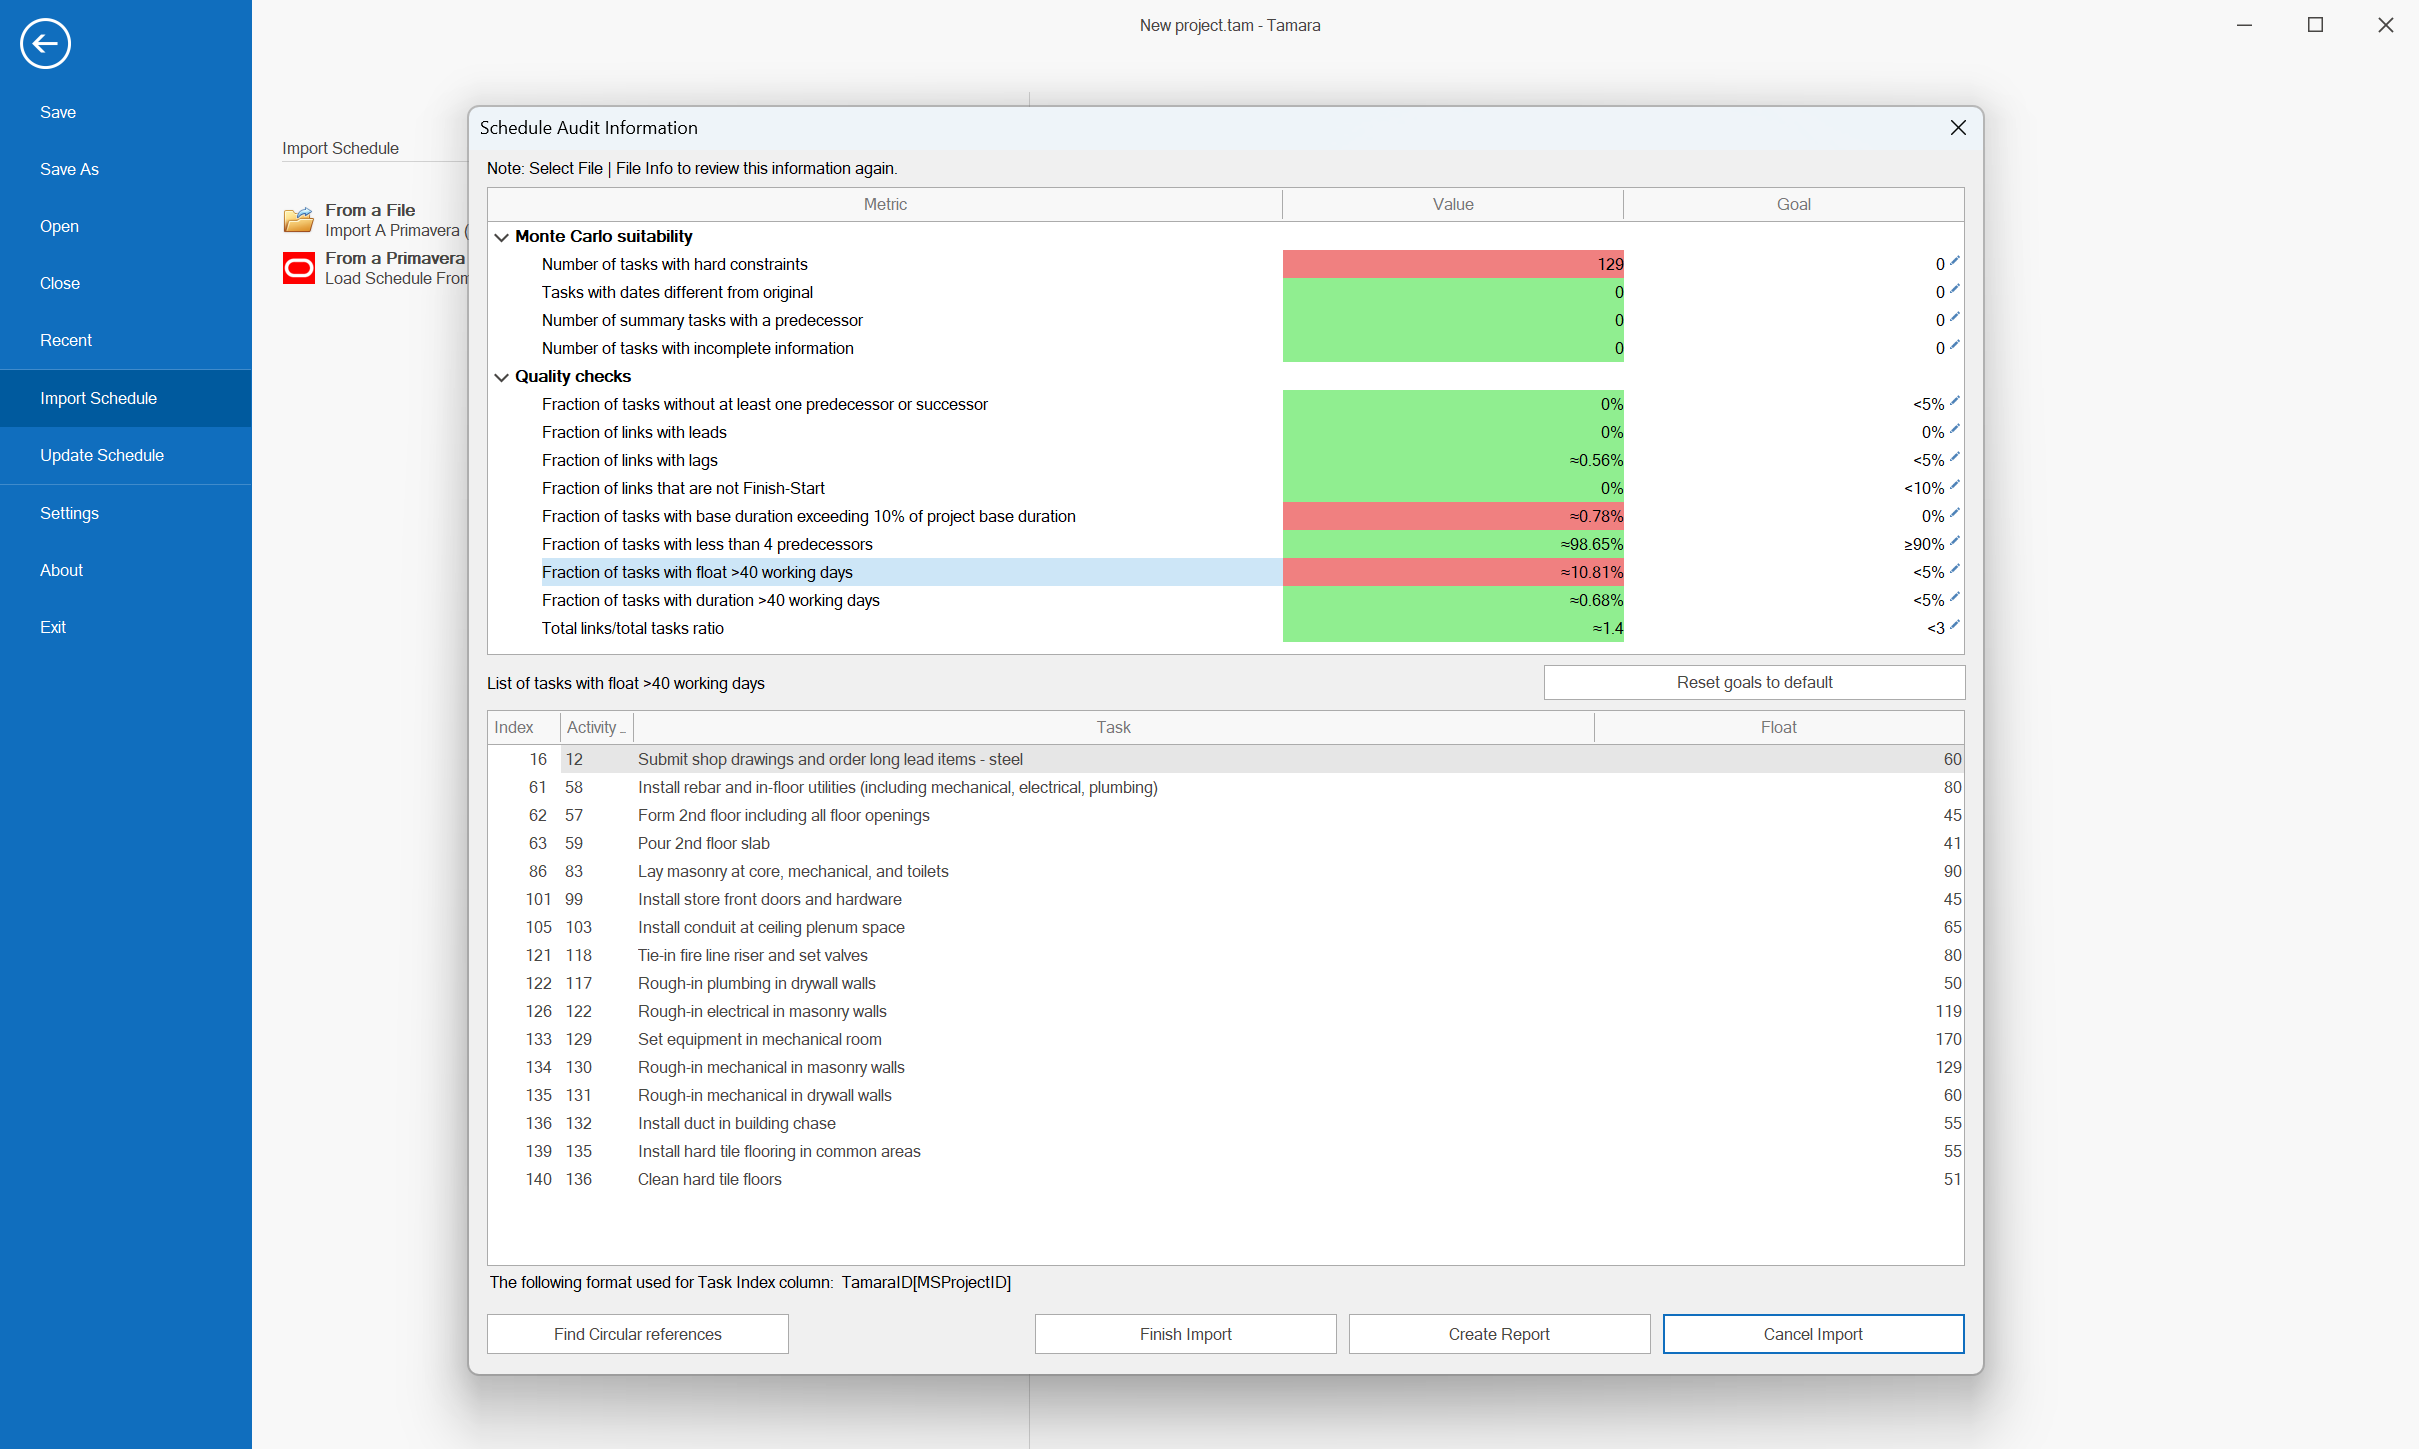The height and width of the screenshot is (1449, 2419).
Task: Open the Update Schedule menu item
Action: click(102, 455)
